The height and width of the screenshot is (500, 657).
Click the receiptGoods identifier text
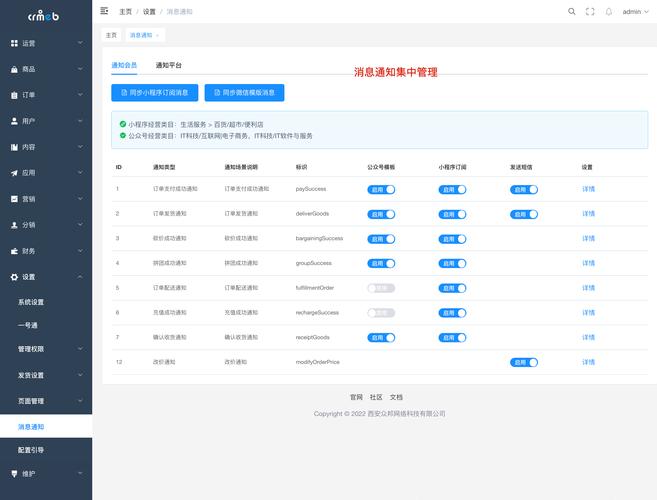[x=313, y=337]
